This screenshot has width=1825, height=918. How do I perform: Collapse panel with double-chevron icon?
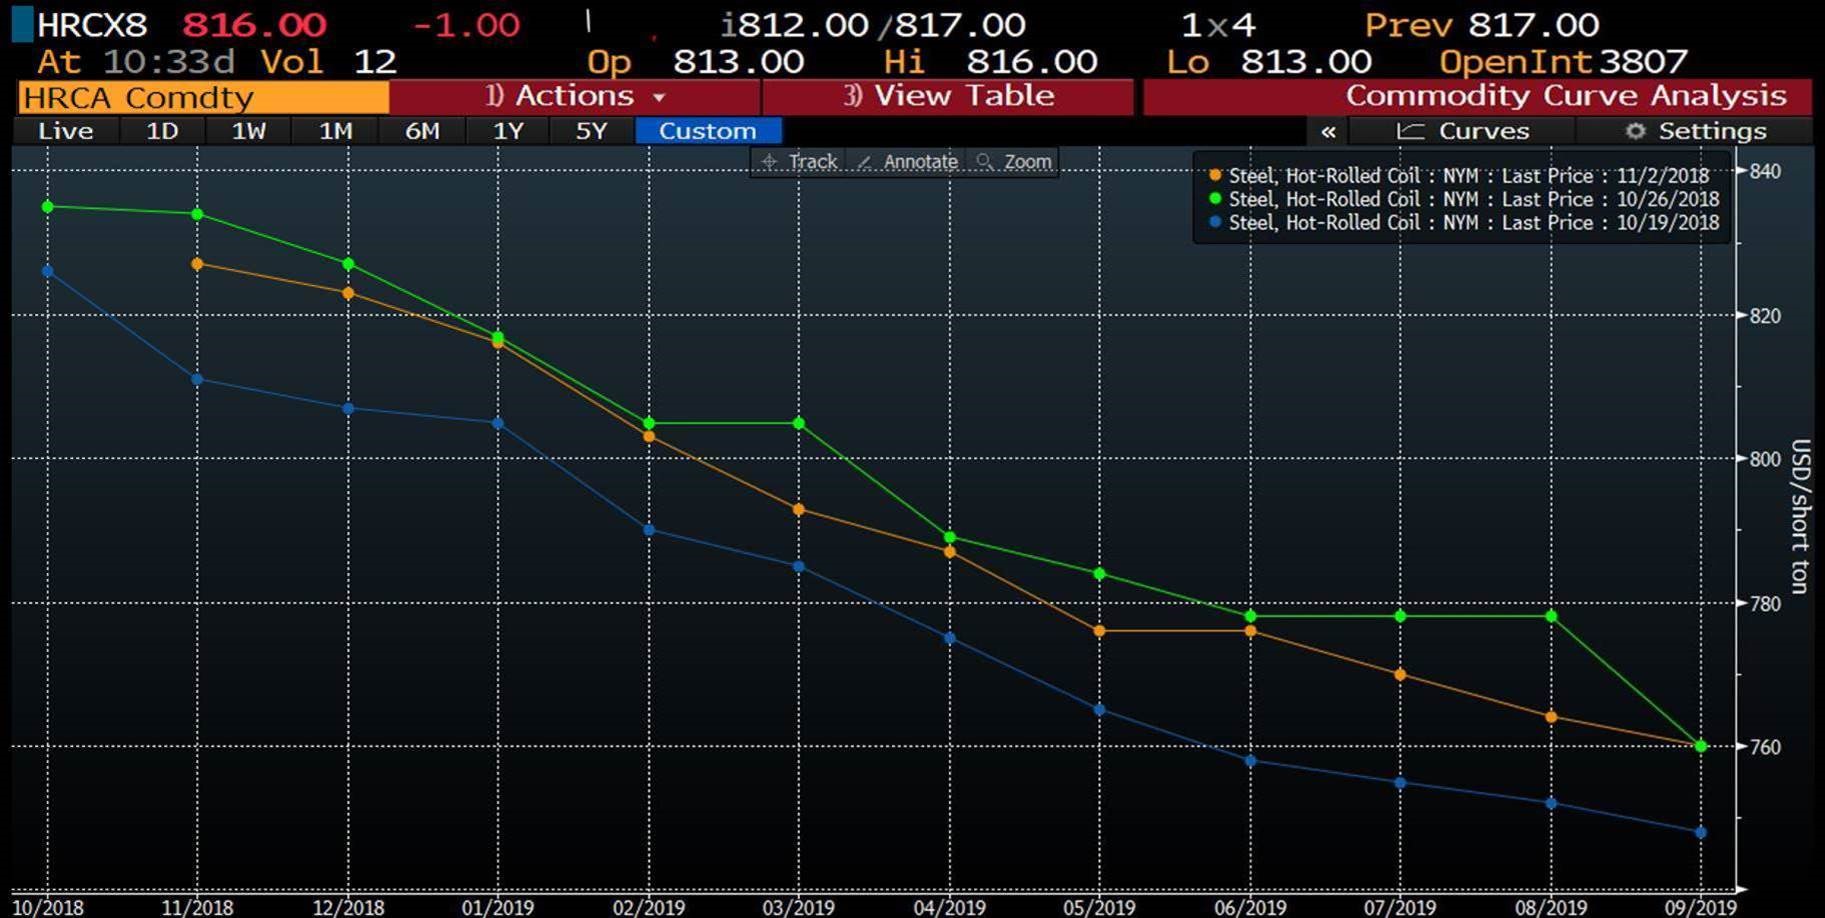[x=1328, y=131]
